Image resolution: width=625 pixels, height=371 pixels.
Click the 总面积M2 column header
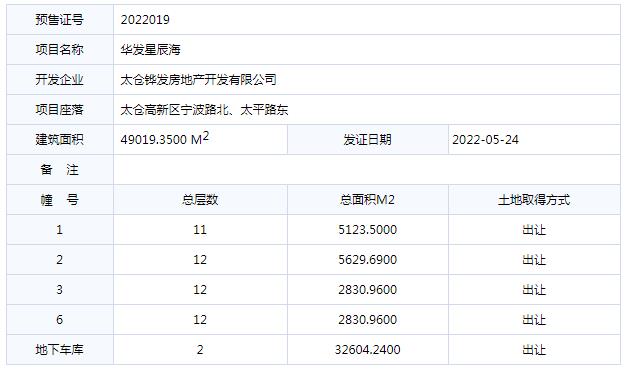tap(368, 200)
